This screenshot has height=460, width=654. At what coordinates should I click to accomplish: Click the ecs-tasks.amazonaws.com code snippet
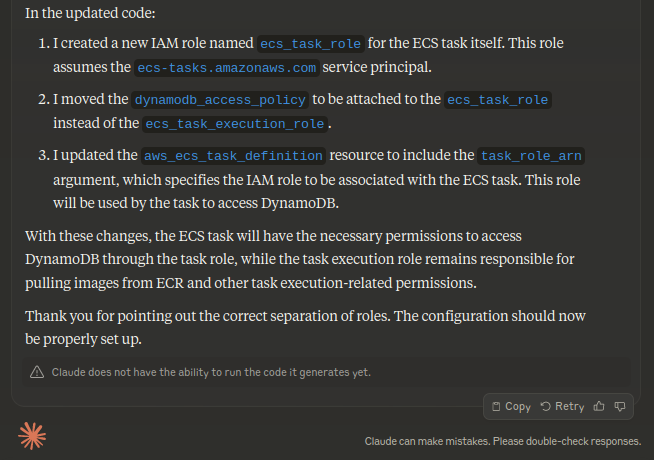[x=226, y=68]
